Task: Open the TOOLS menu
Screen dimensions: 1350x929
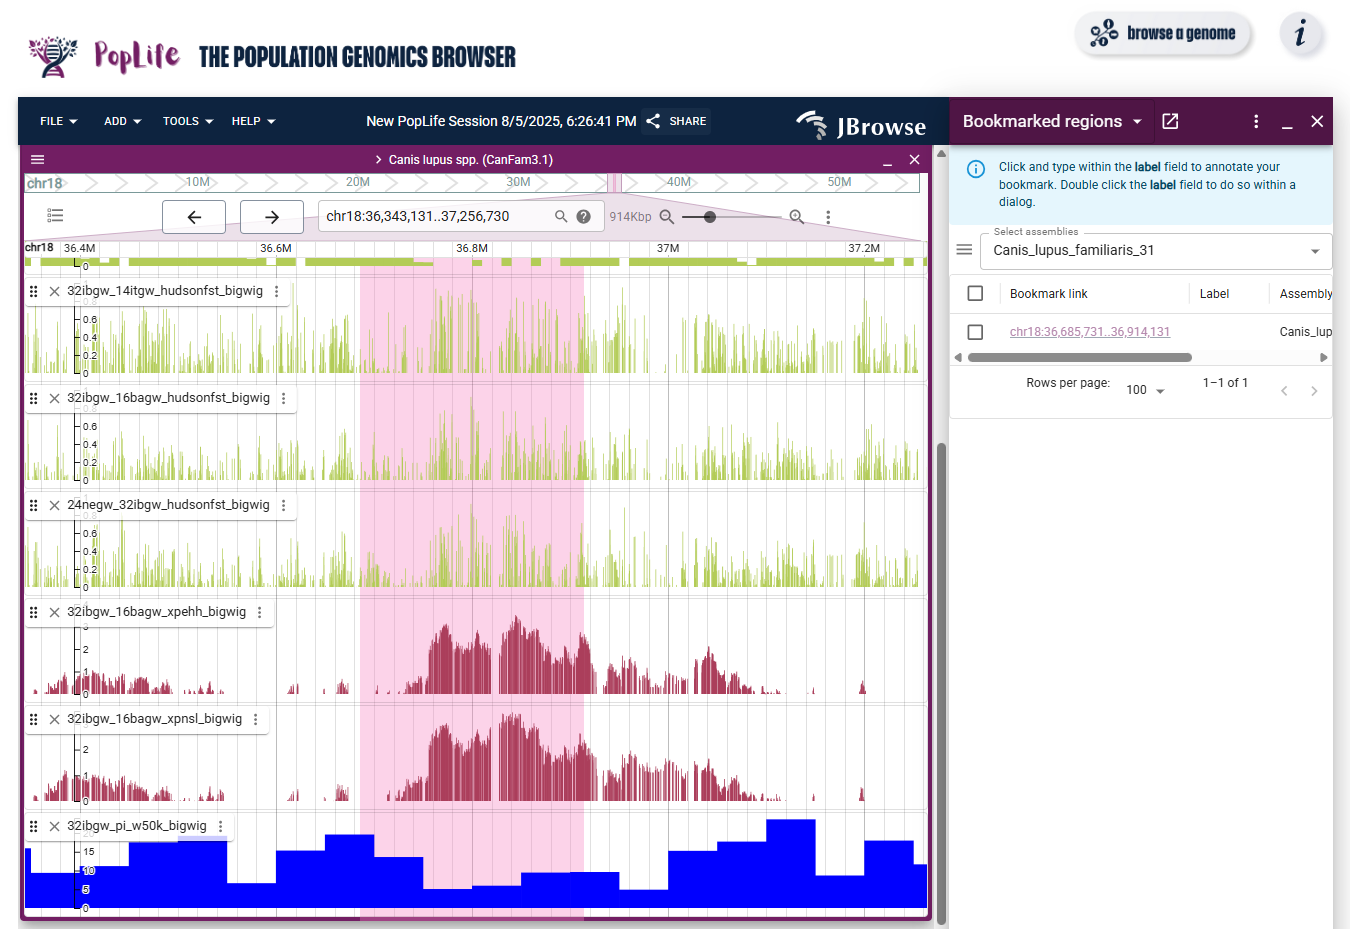Action: [188, 121]
